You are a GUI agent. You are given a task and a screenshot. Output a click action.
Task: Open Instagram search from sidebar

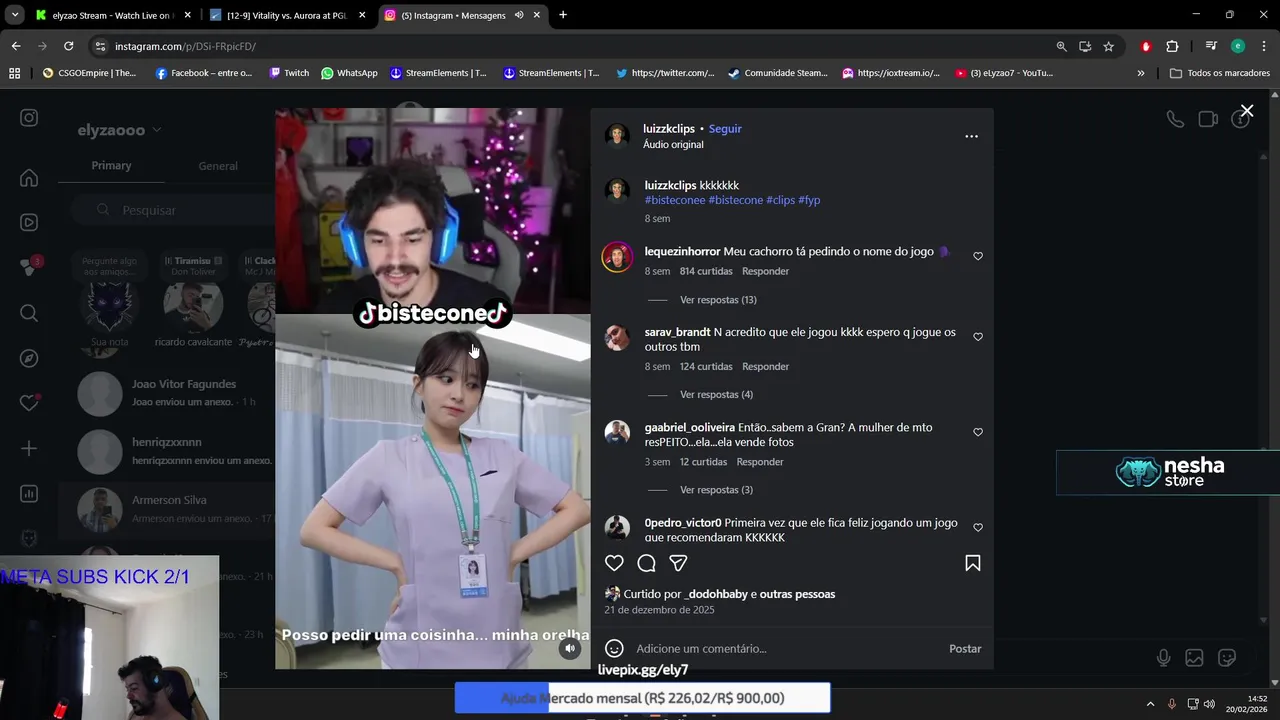click(x=29, y=313)
